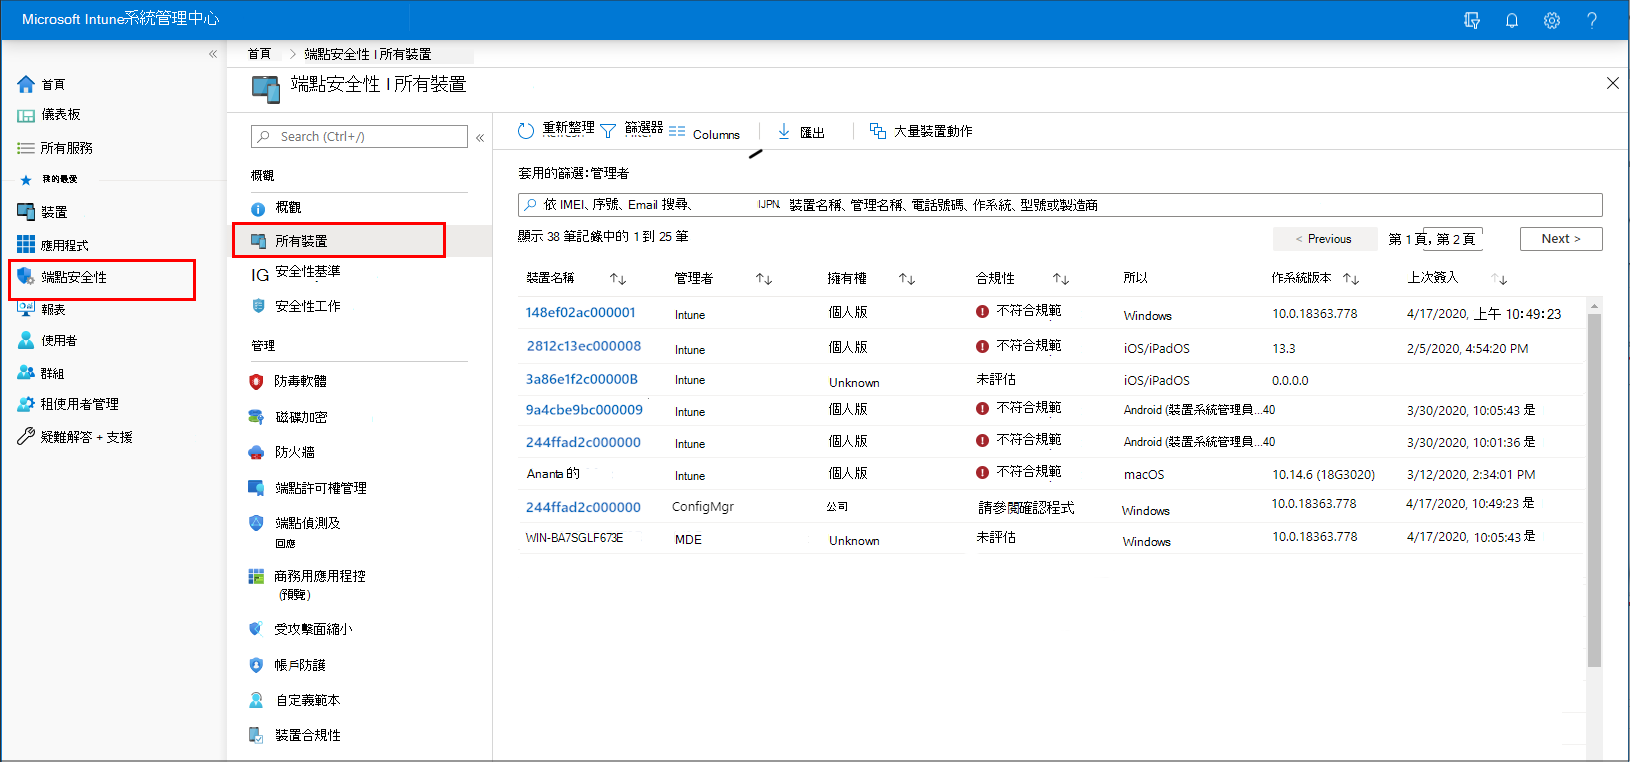Click the 儀表板 dashboard icon
The image size is (1630, 762).
pyautogui.click(x=26, y=115)
